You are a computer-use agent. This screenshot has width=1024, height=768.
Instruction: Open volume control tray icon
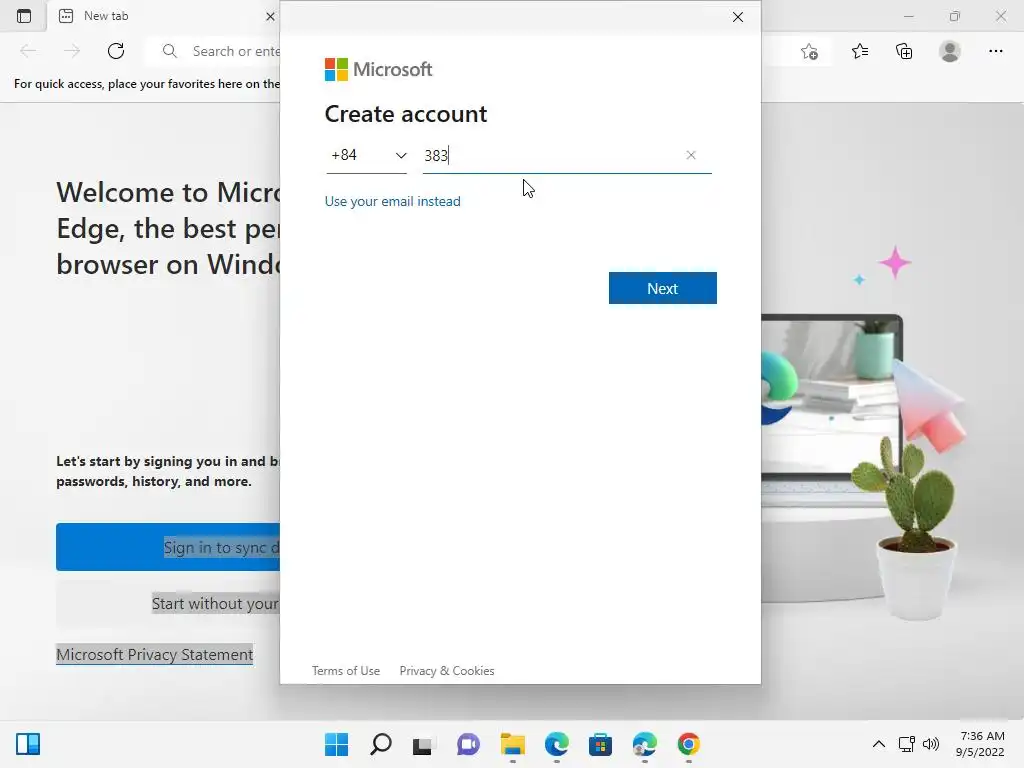[931, 744]
